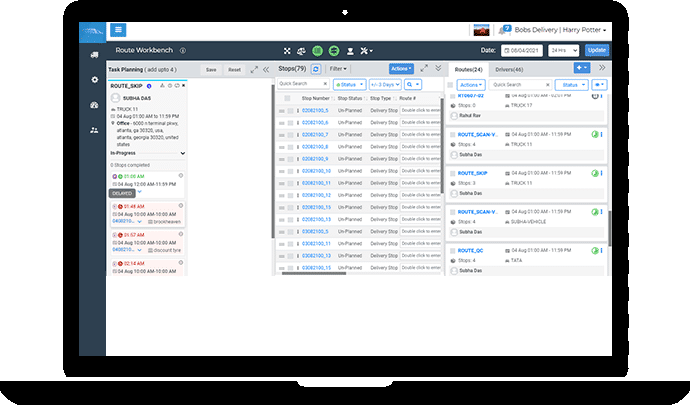
Task: Switch to the Routes(24) tab
Action: pos(468,69)
